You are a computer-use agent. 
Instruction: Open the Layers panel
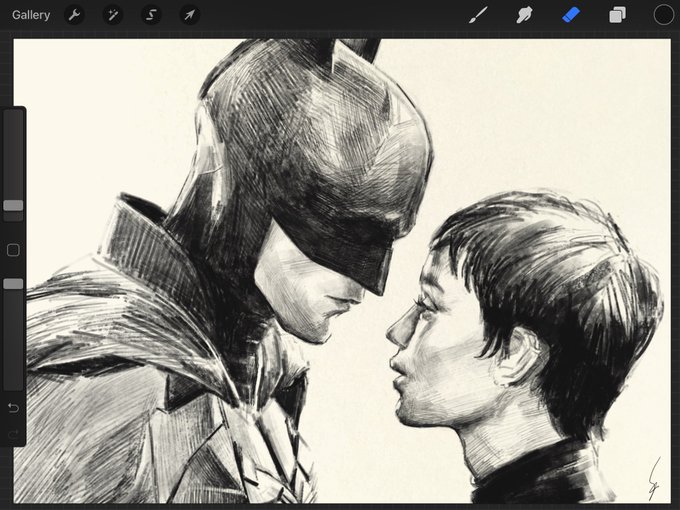coord(617,15)
